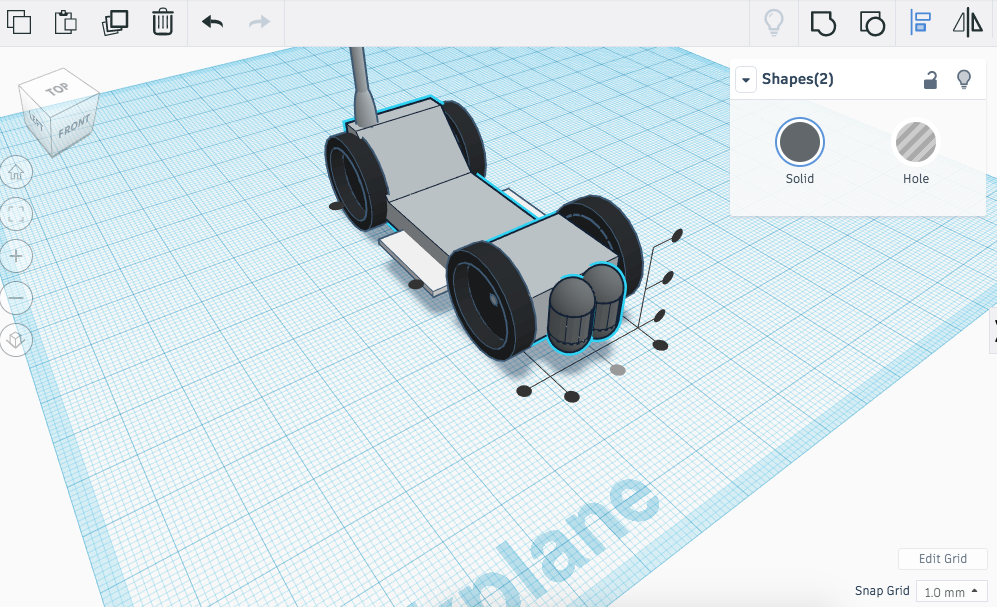
Task: Show all hidden objects via the lightbulb icon
Action: pos(773,22)
